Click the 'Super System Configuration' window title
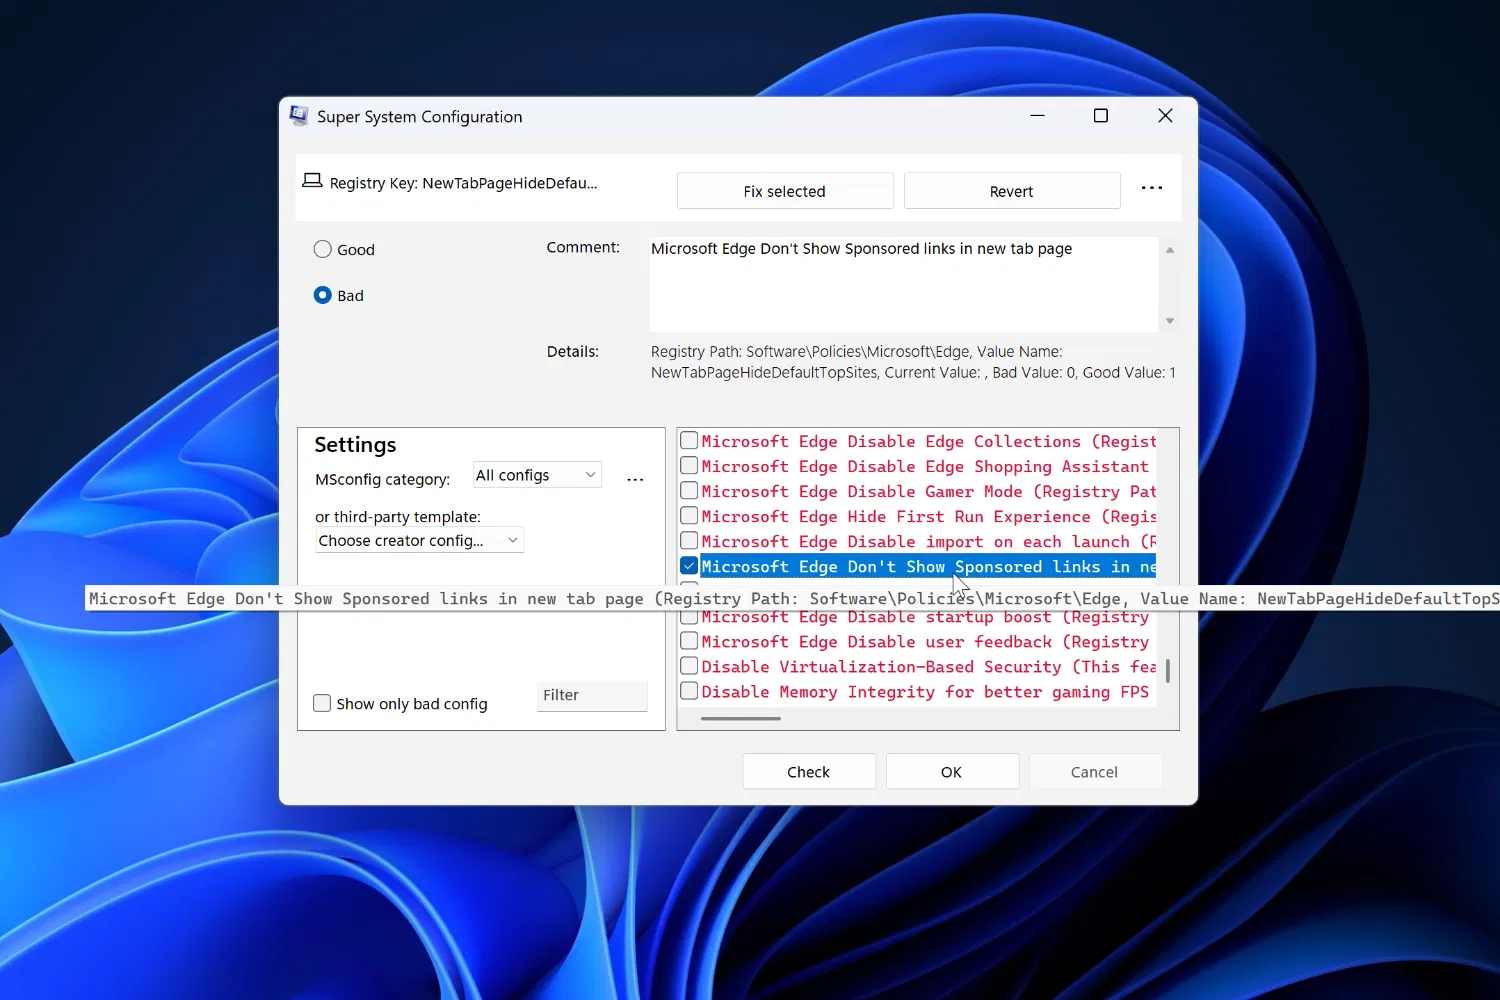 pos(420,117)
